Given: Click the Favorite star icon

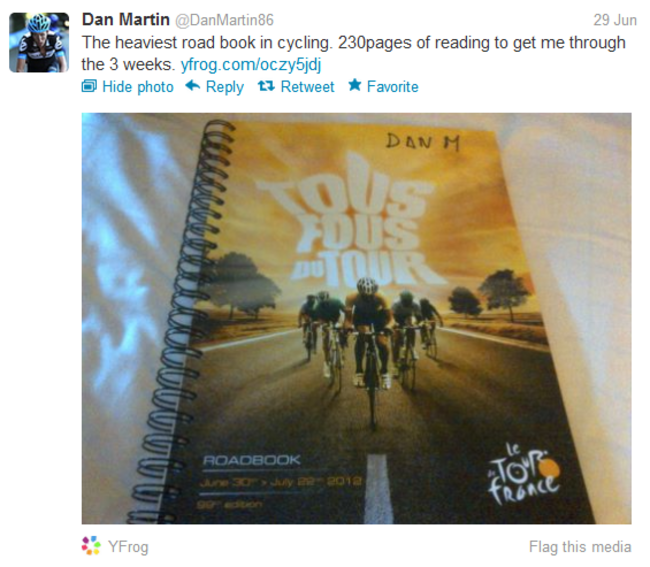Looking at the screenshot, I should 354,85.
